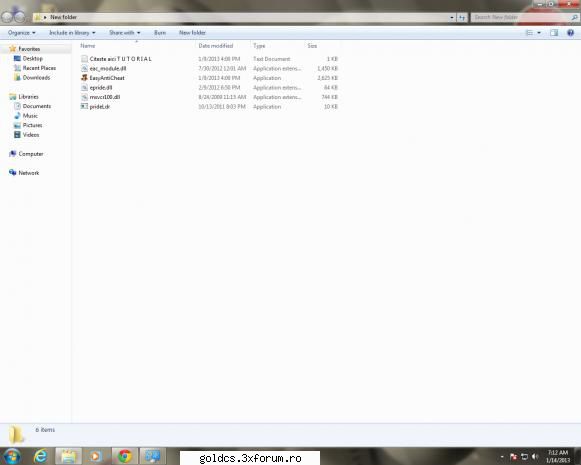Viewport: 581px width, 465px height.
Task: Click the EasyAntiCheat file icon
Action: [x=84, y=78]
